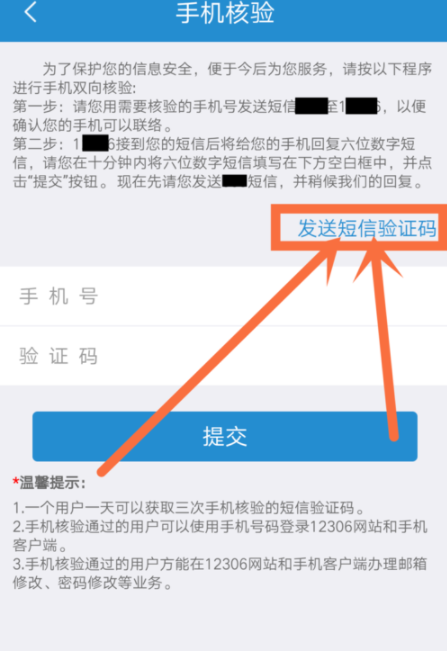Focus the 手机号 input field
Viewport: 447px width, 651px height.
coord(223,296)
